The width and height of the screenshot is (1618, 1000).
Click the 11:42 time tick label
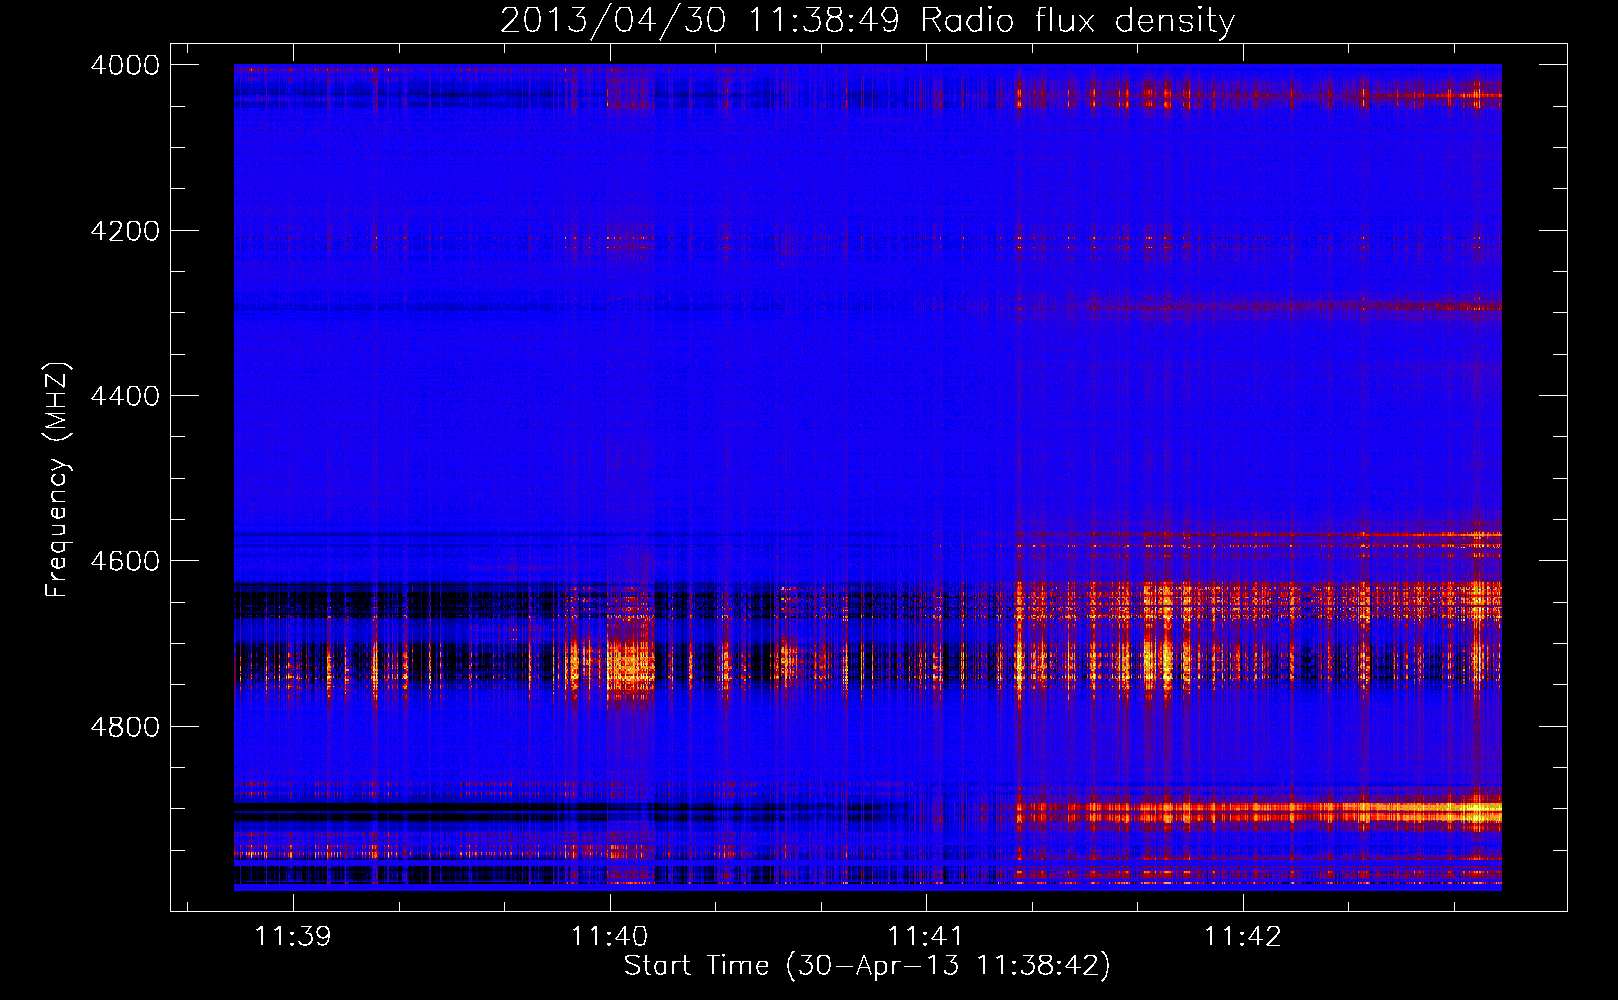click(1243, 937)
